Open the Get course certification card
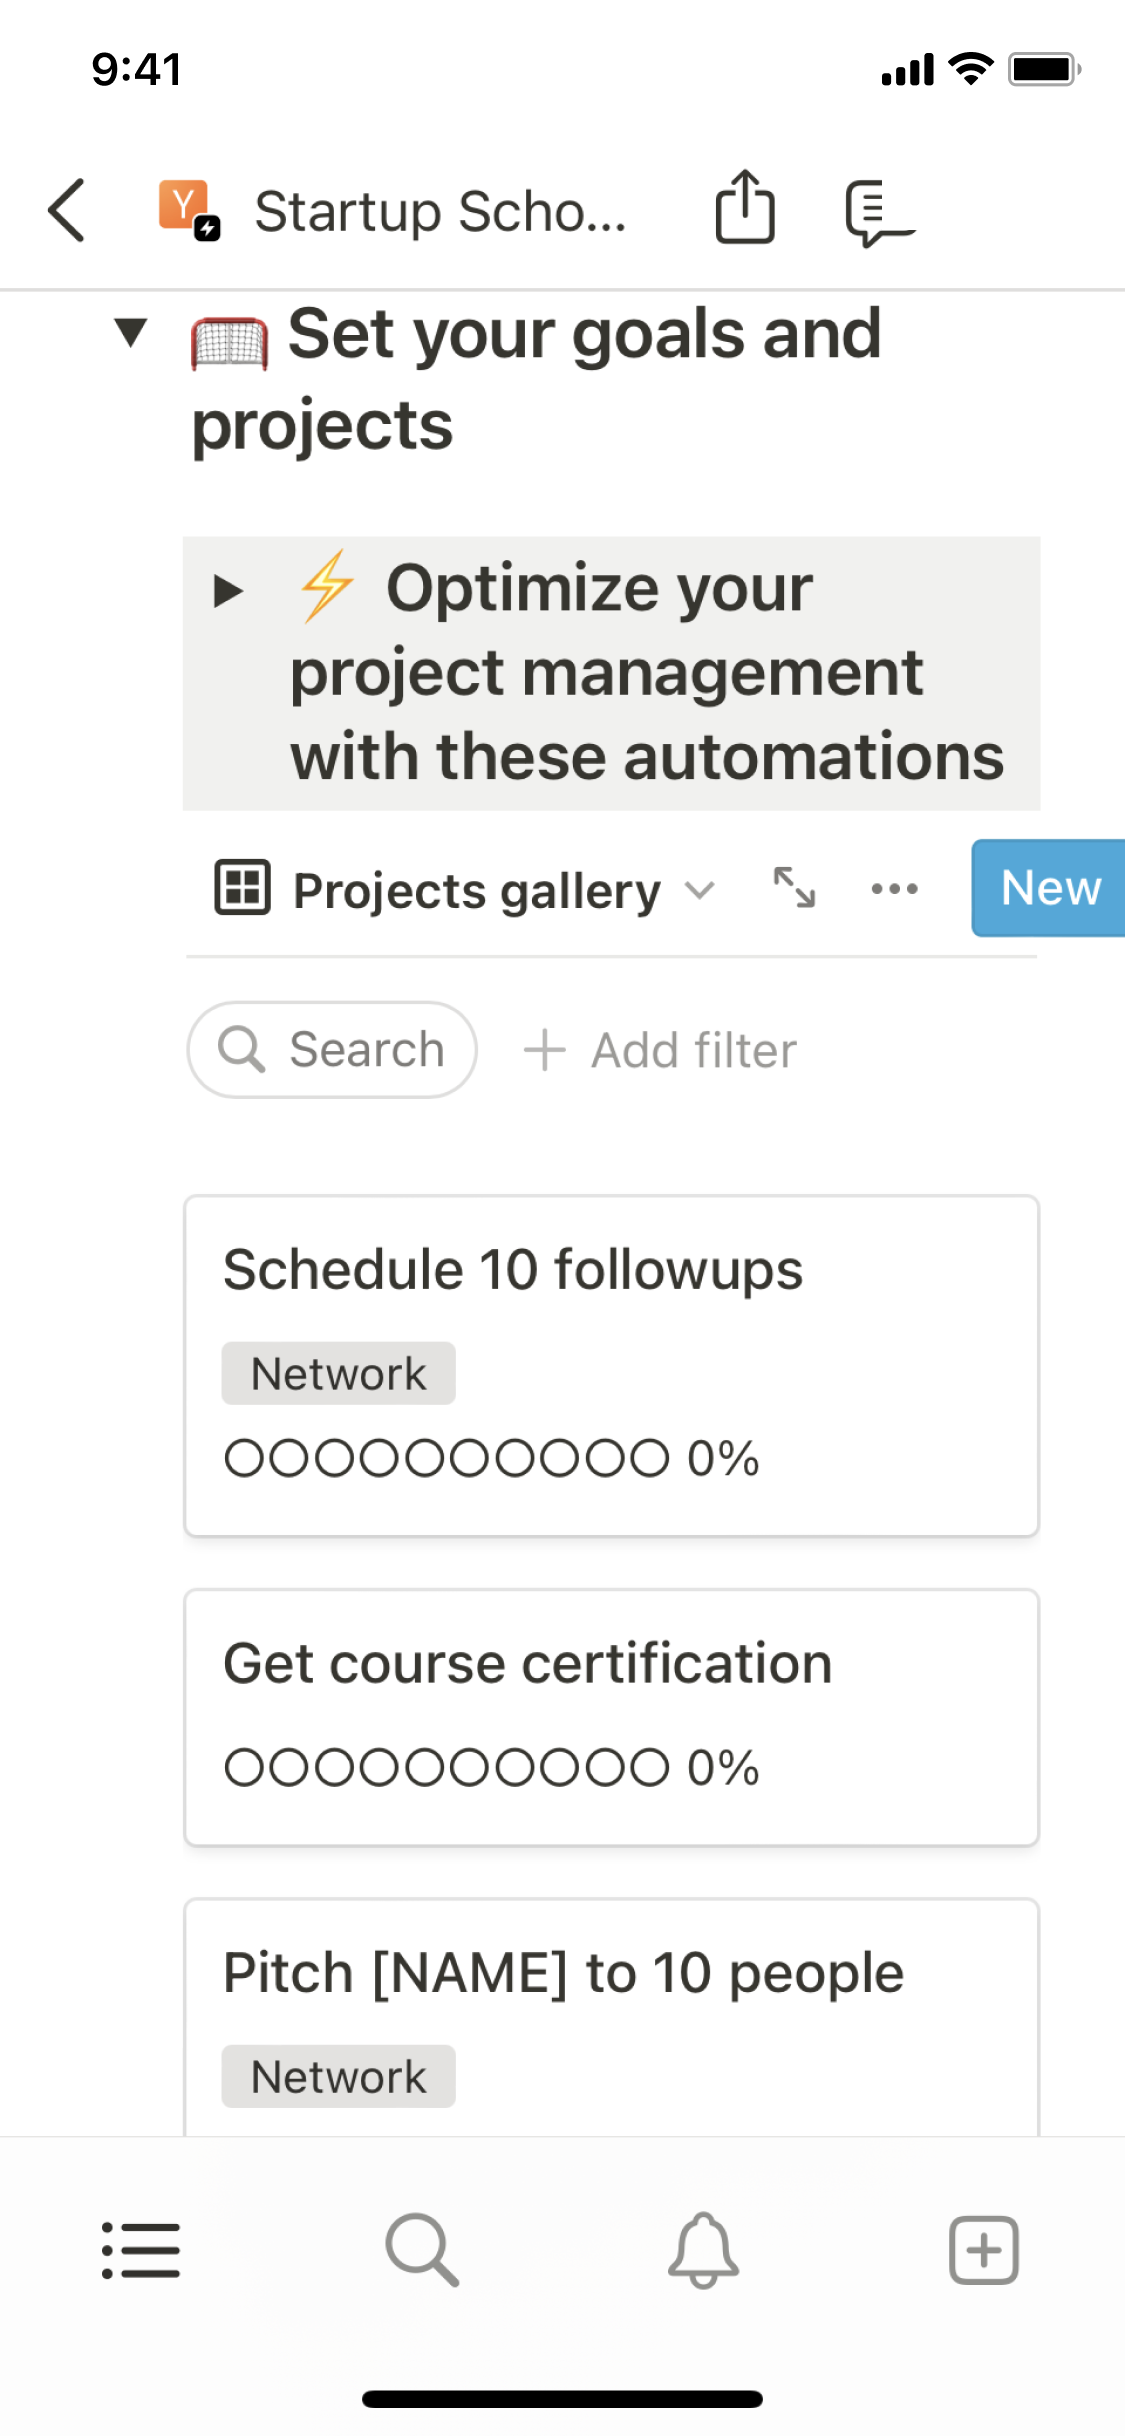Image resolution: width=1125 pixels, height=2436 pixels. click(x=527, y=1664)
